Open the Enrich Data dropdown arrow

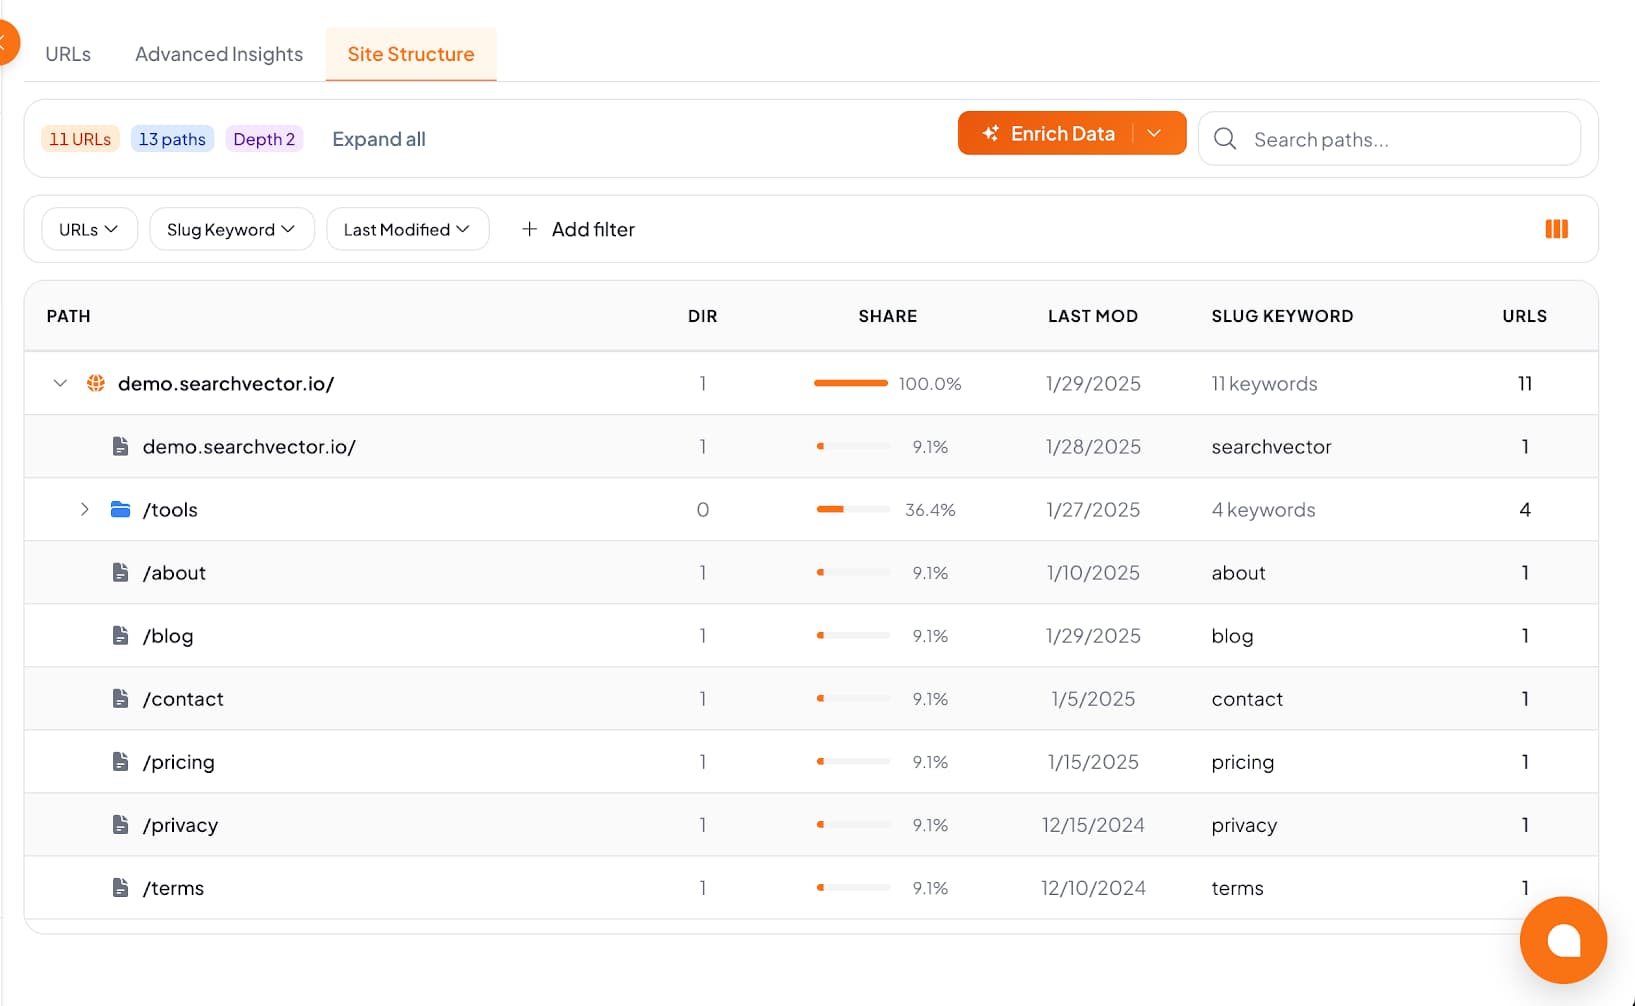pos(1155,133)
